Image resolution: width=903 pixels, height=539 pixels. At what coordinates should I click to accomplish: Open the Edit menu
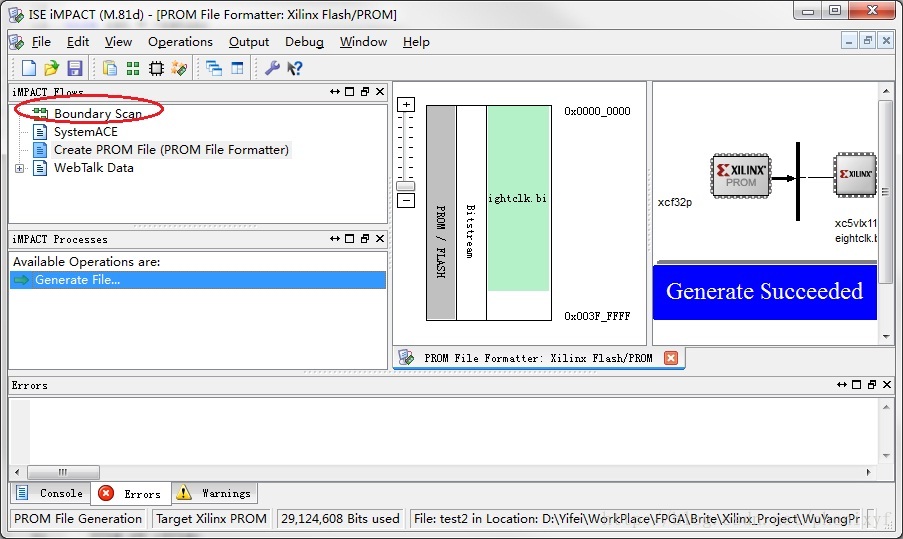click(x=78, y=41)
